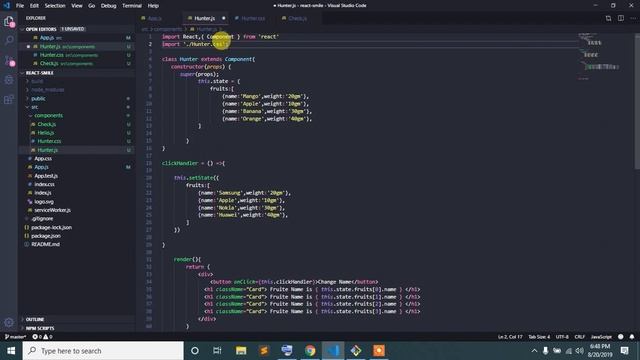This screenshot has width=640, height=360.
Task: Open serviceWorker.js in file tree
Action: 52,210
